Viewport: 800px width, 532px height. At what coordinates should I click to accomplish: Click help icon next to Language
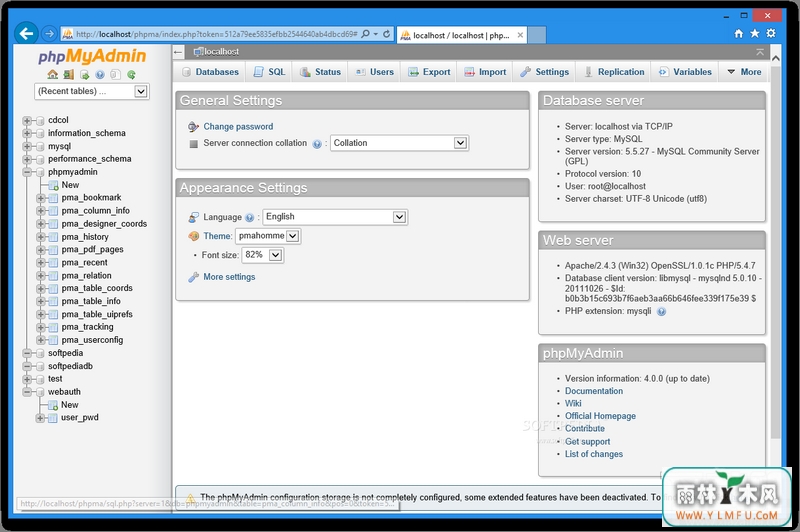249,218
